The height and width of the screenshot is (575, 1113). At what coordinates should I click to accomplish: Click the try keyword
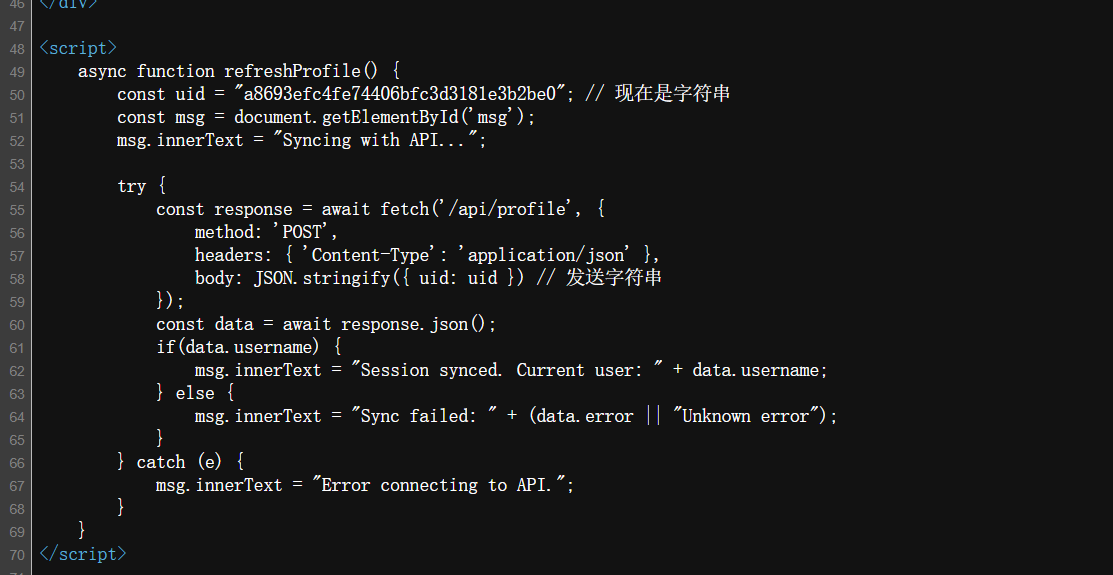click(x=131, y=186)
